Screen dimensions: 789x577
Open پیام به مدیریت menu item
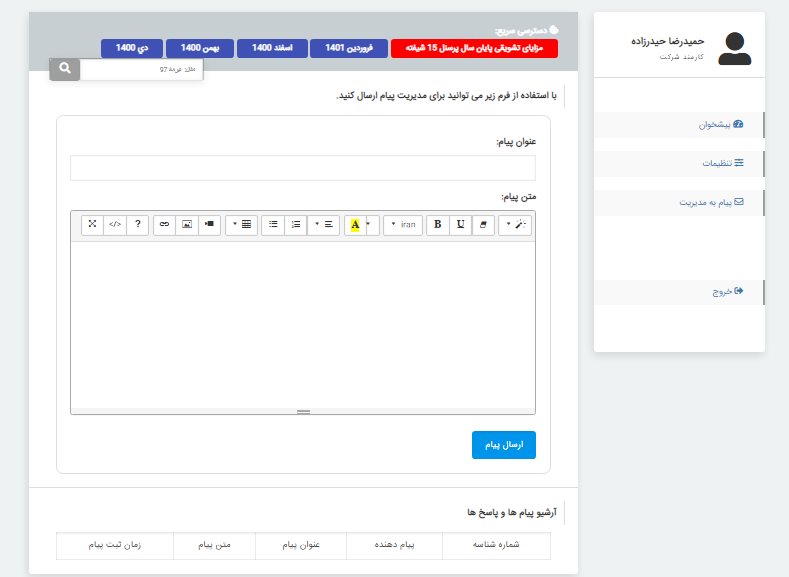[679, 202]
